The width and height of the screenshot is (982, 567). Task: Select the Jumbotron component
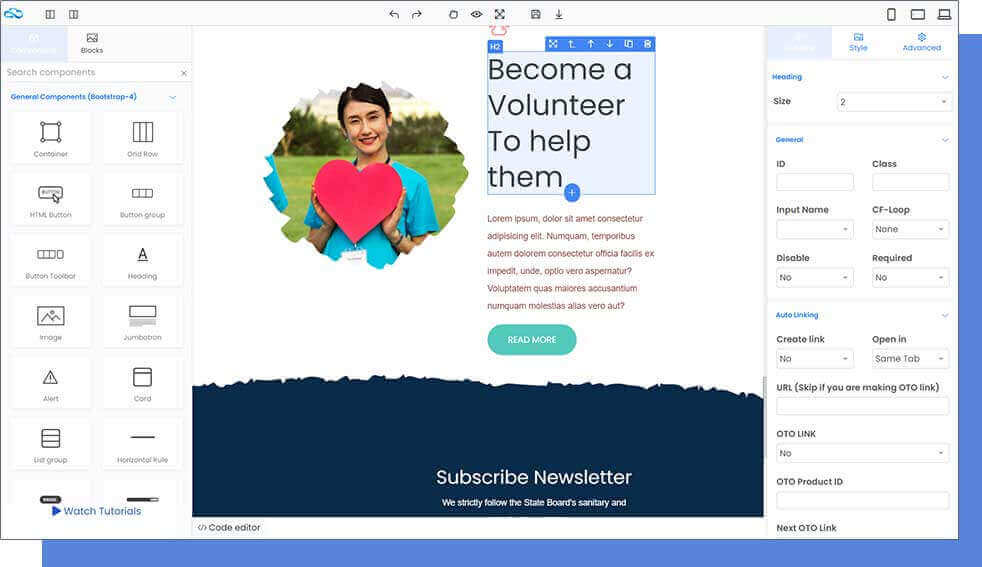(x=143, y=322)
